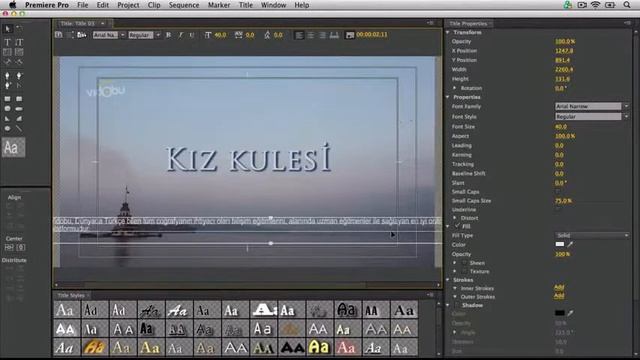
Task: Add an Outer Stroke
Action: click(559, 296)
